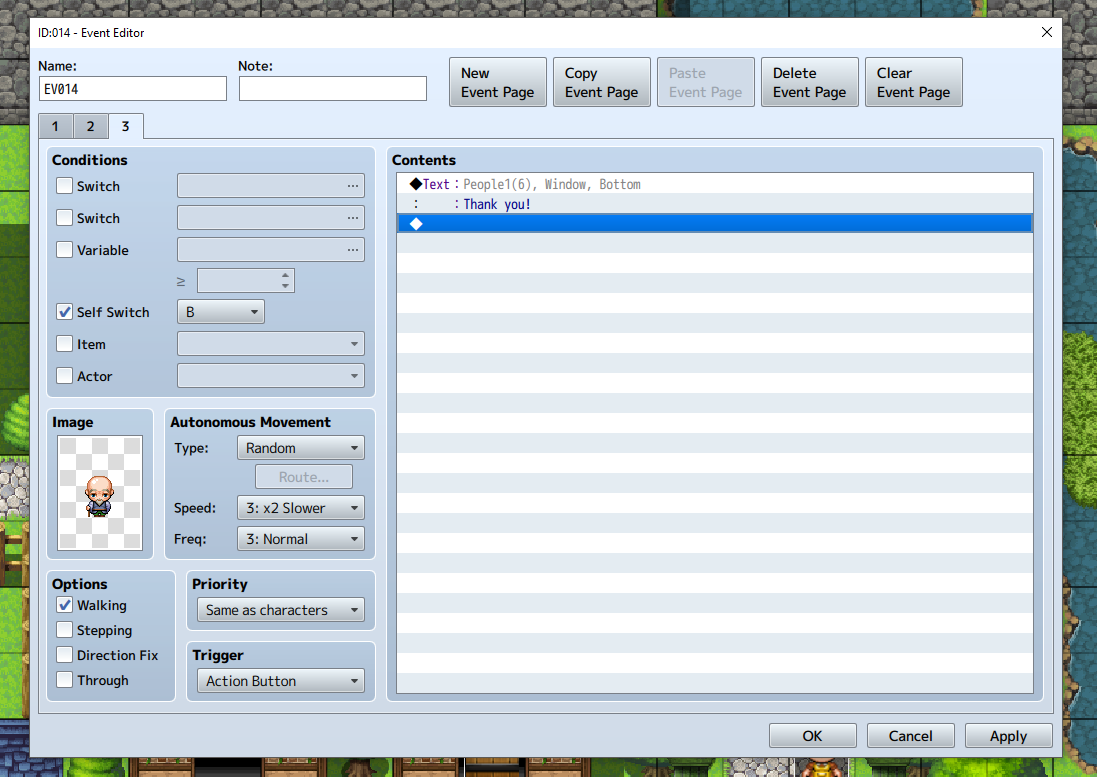The height and width of the screenshot is (777, 1097).
Task: Select the empty command line diamond
Action: point(417,223)
